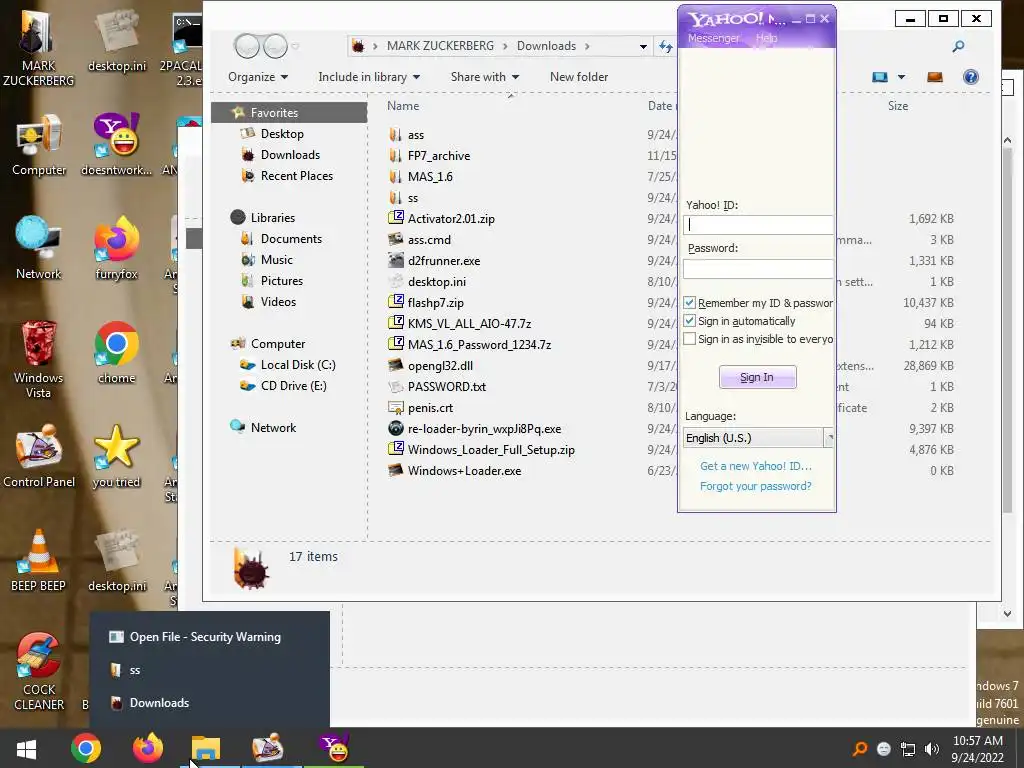Image resolution: width=1024 pixels, height=768 pixels.
Task: Uncheck Sign in automatically
Action: pyautogui.click(x=690, y=321)
